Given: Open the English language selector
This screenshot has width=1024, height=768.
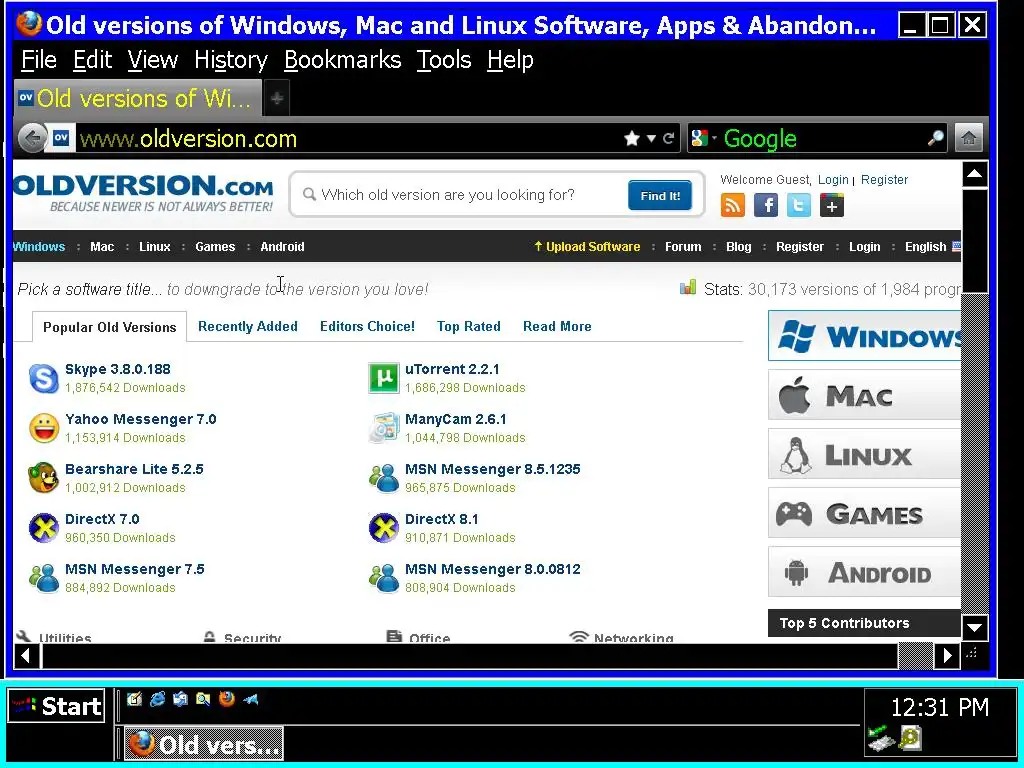Looking at the screenshot, I should [x=933, y=247].
